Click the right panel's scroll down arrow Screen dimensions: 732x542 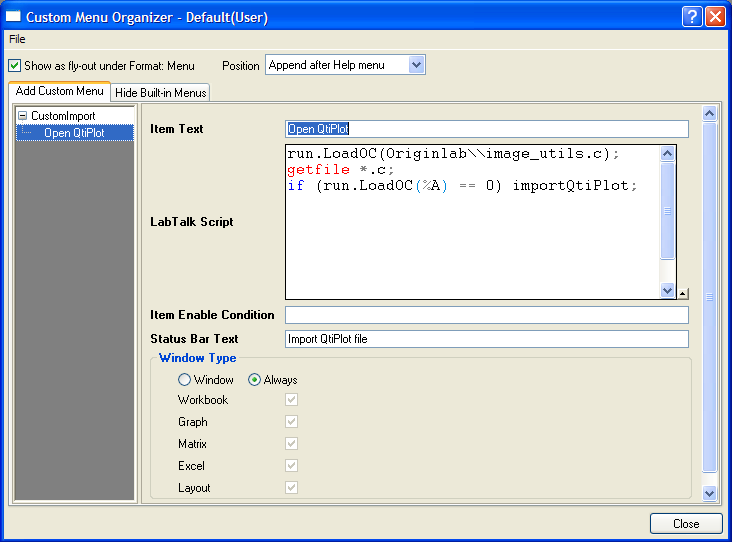tap(709, 492)
